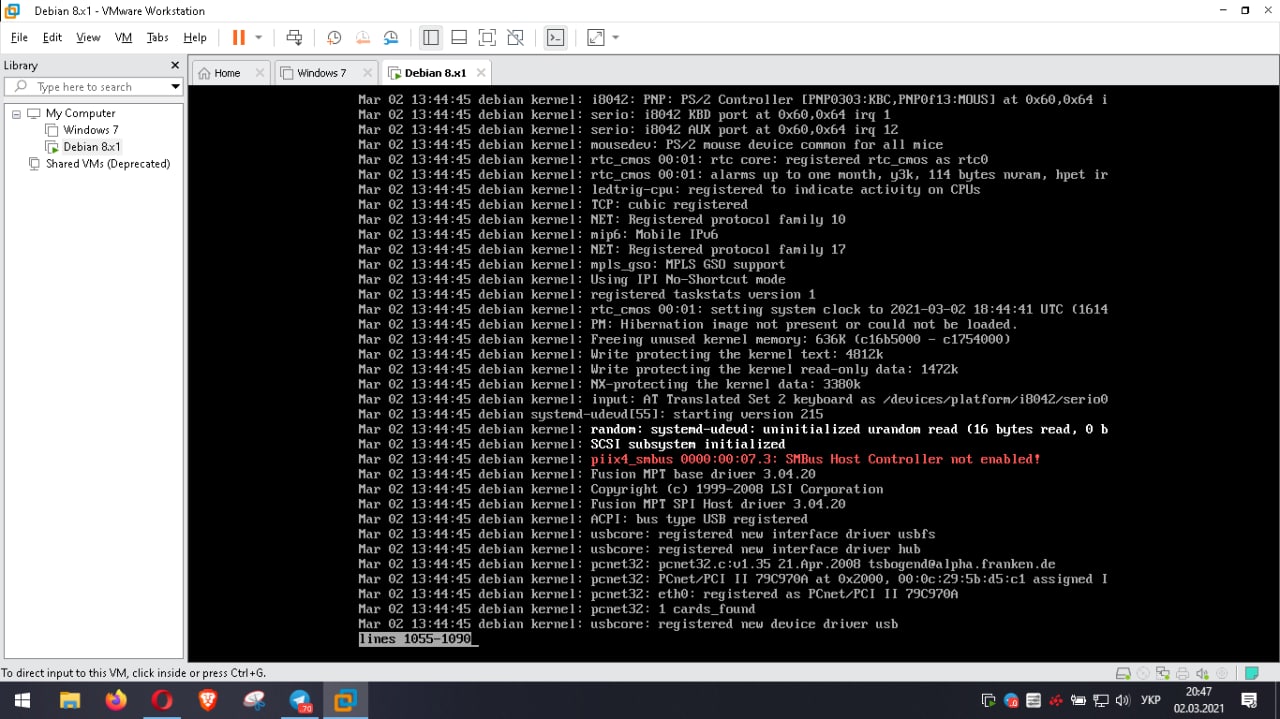Select Shared VMs (Deprecated) entry
The width and height of the screenshot is (1280, 719).
(107, 164)
